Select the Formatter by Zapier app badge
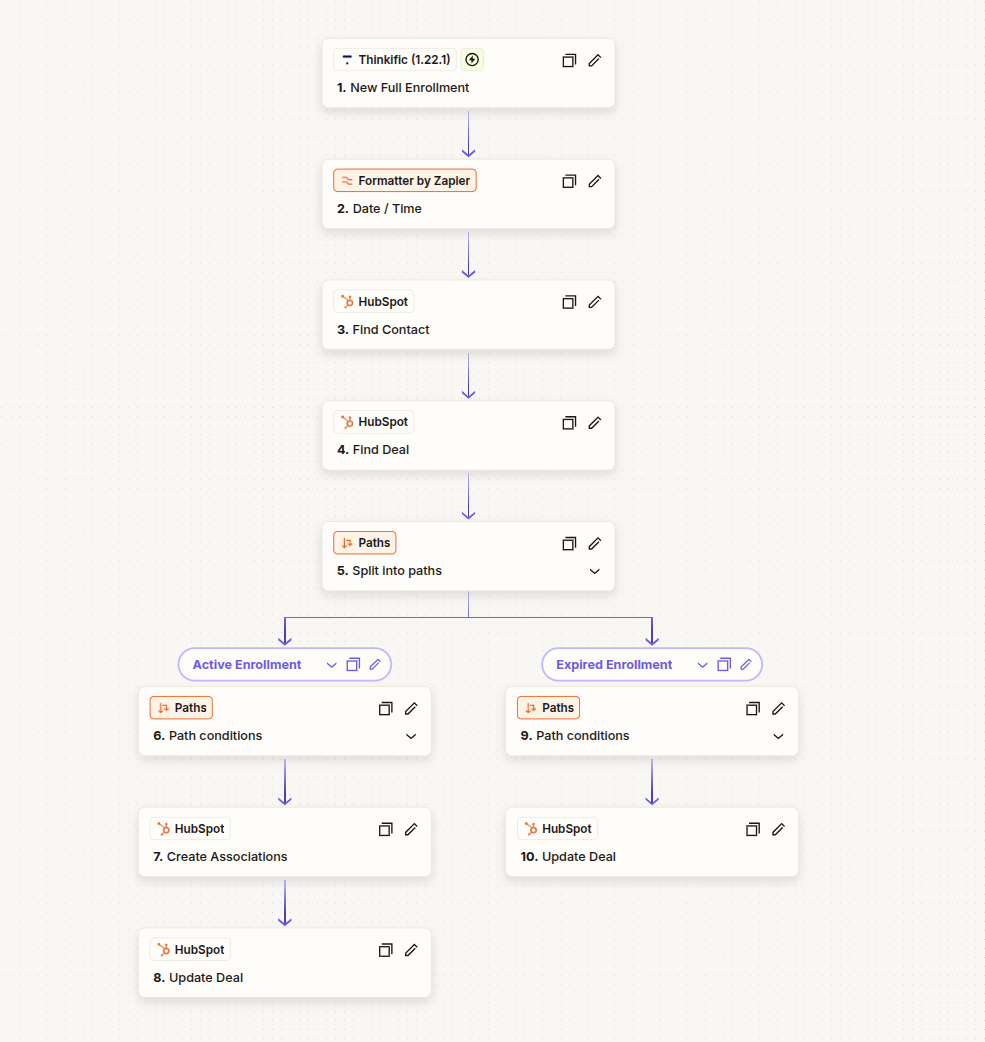Viewport: 985px width, 1042px height. (x=405, y=181)
